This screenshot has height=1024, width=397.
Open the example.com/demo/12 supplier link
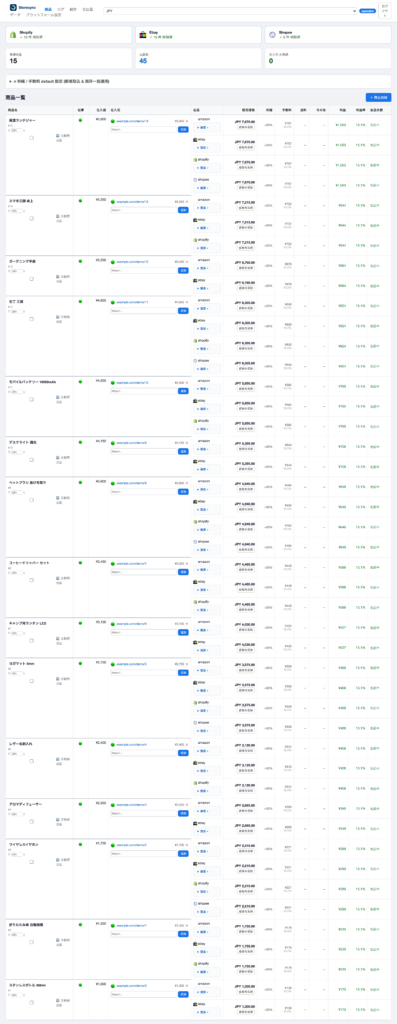click(x=132, y=261)
